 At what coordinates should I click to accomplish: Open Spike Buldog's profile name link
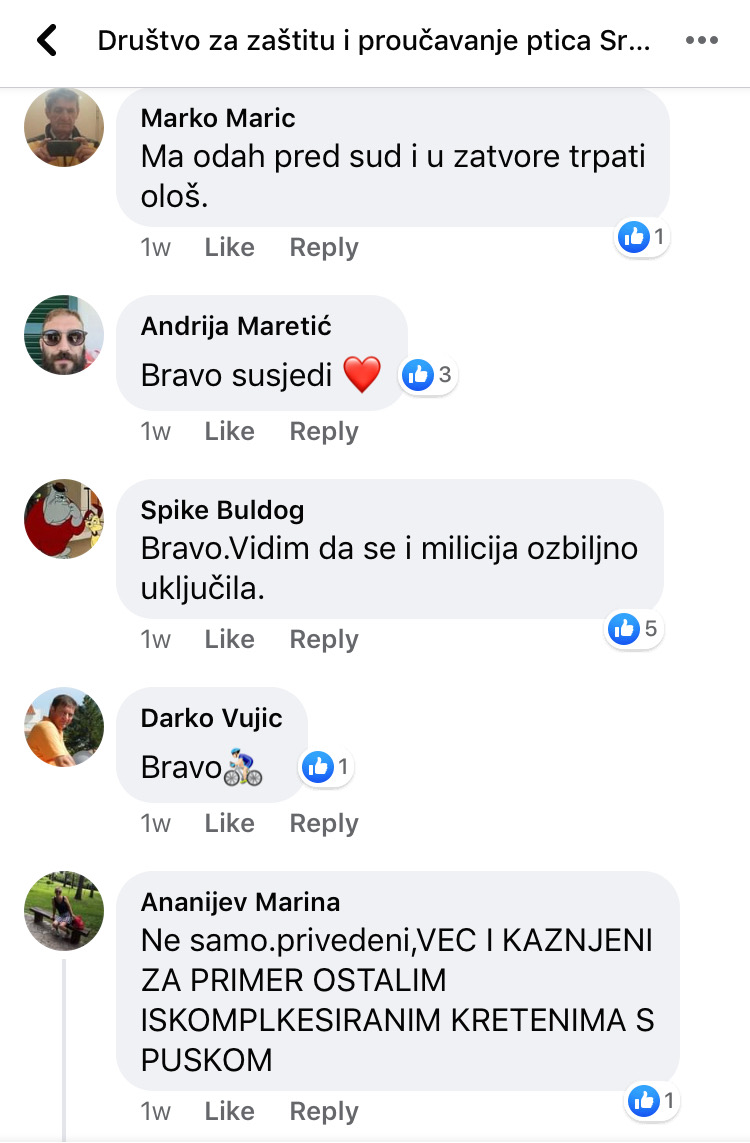(222, 510)
